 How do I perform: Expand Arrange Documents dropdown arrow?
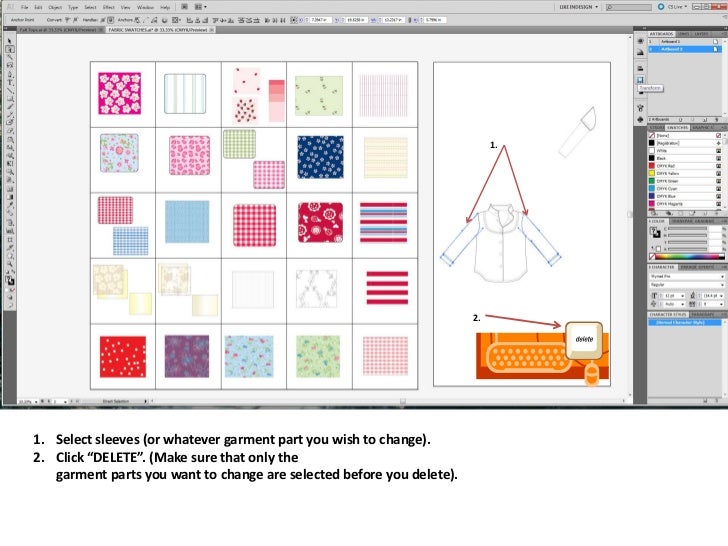[x=205, y=7]
